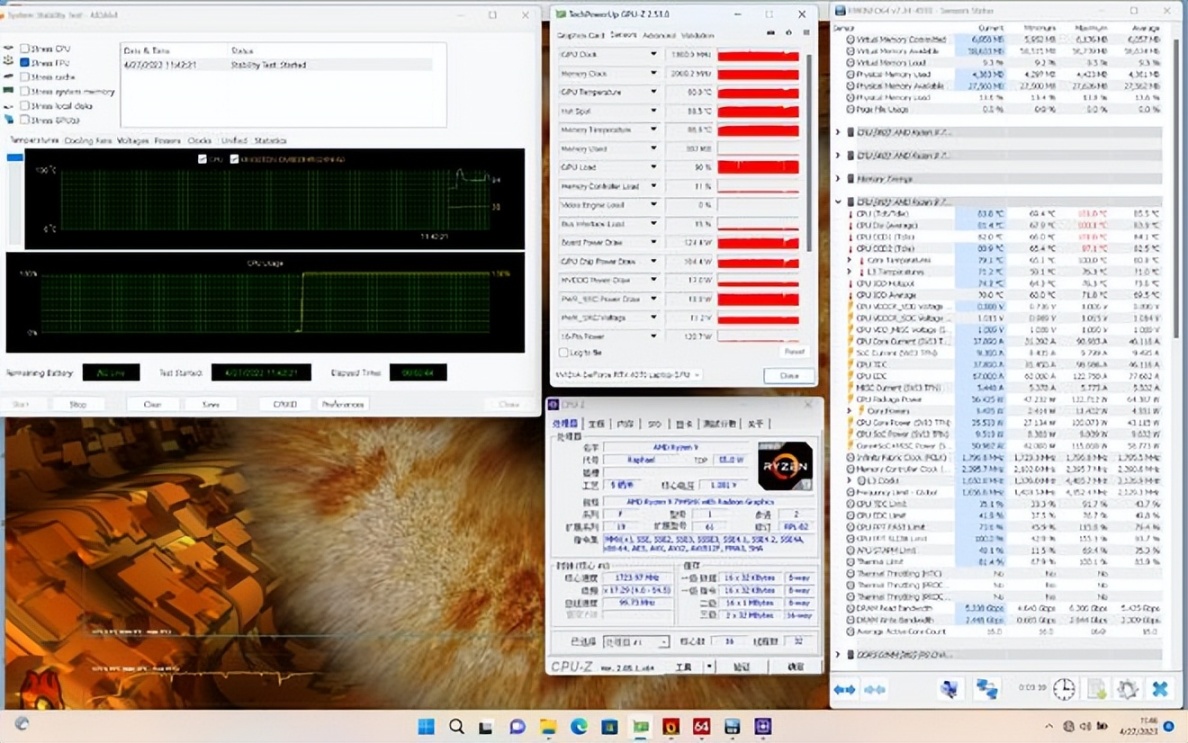The height and width of the screenshot is (743, 1188).
Task: Show hidden tray icons chevron
Action: coord(1049,726)
